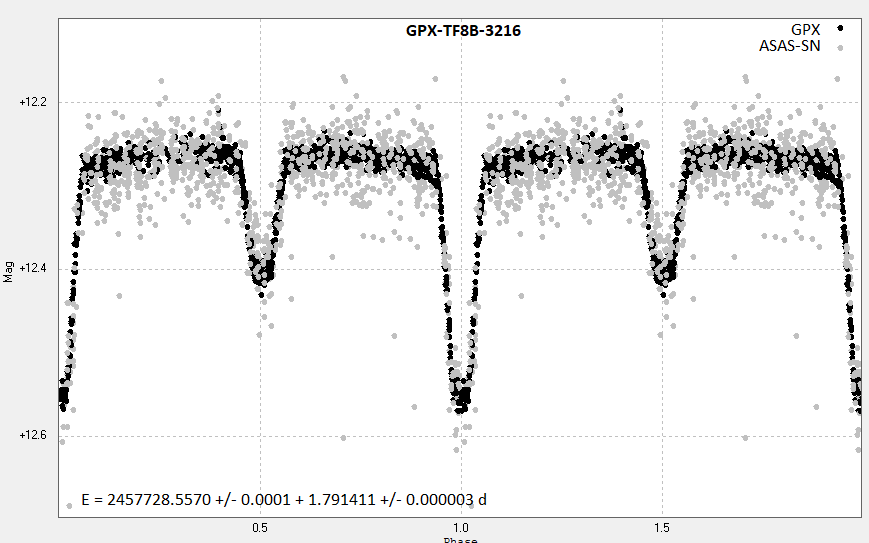Click the GPX legend label
The height and width of the screenshot is (543, 869).
[805, 30]
